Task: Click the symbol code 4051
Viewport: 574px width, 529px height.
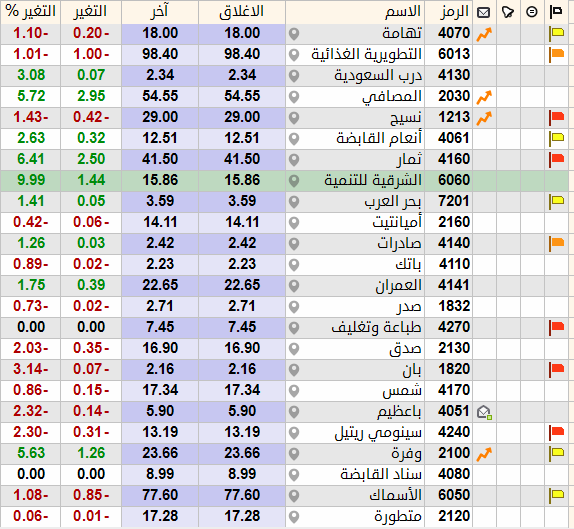Action: (454, 411)
